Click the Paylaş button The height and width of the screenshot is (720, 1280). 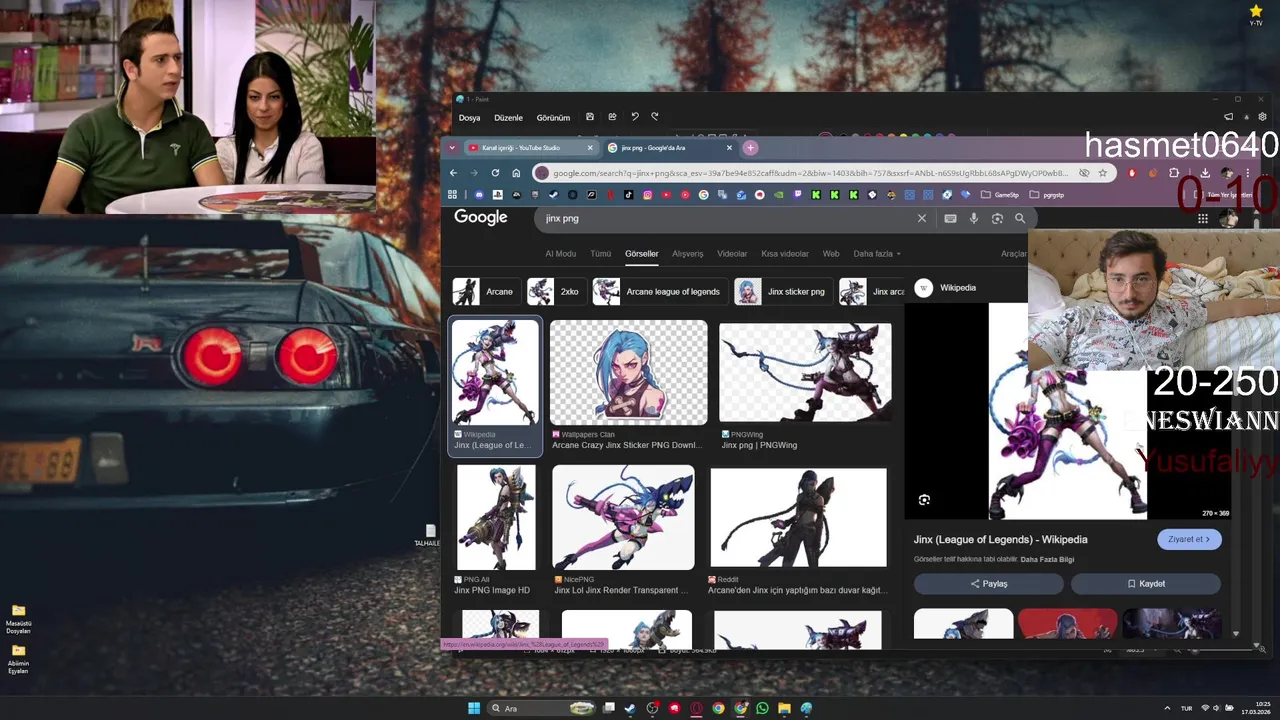tap(988, 584)
